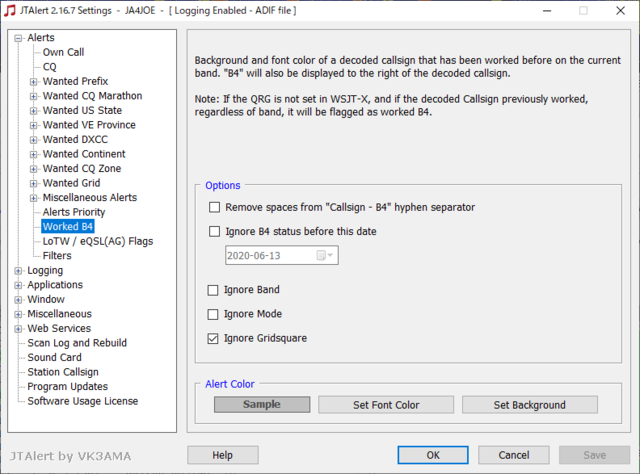The width and height of the screenshot is (640, 474).
Task: Open the Sound Card settings
Action: 54,357
